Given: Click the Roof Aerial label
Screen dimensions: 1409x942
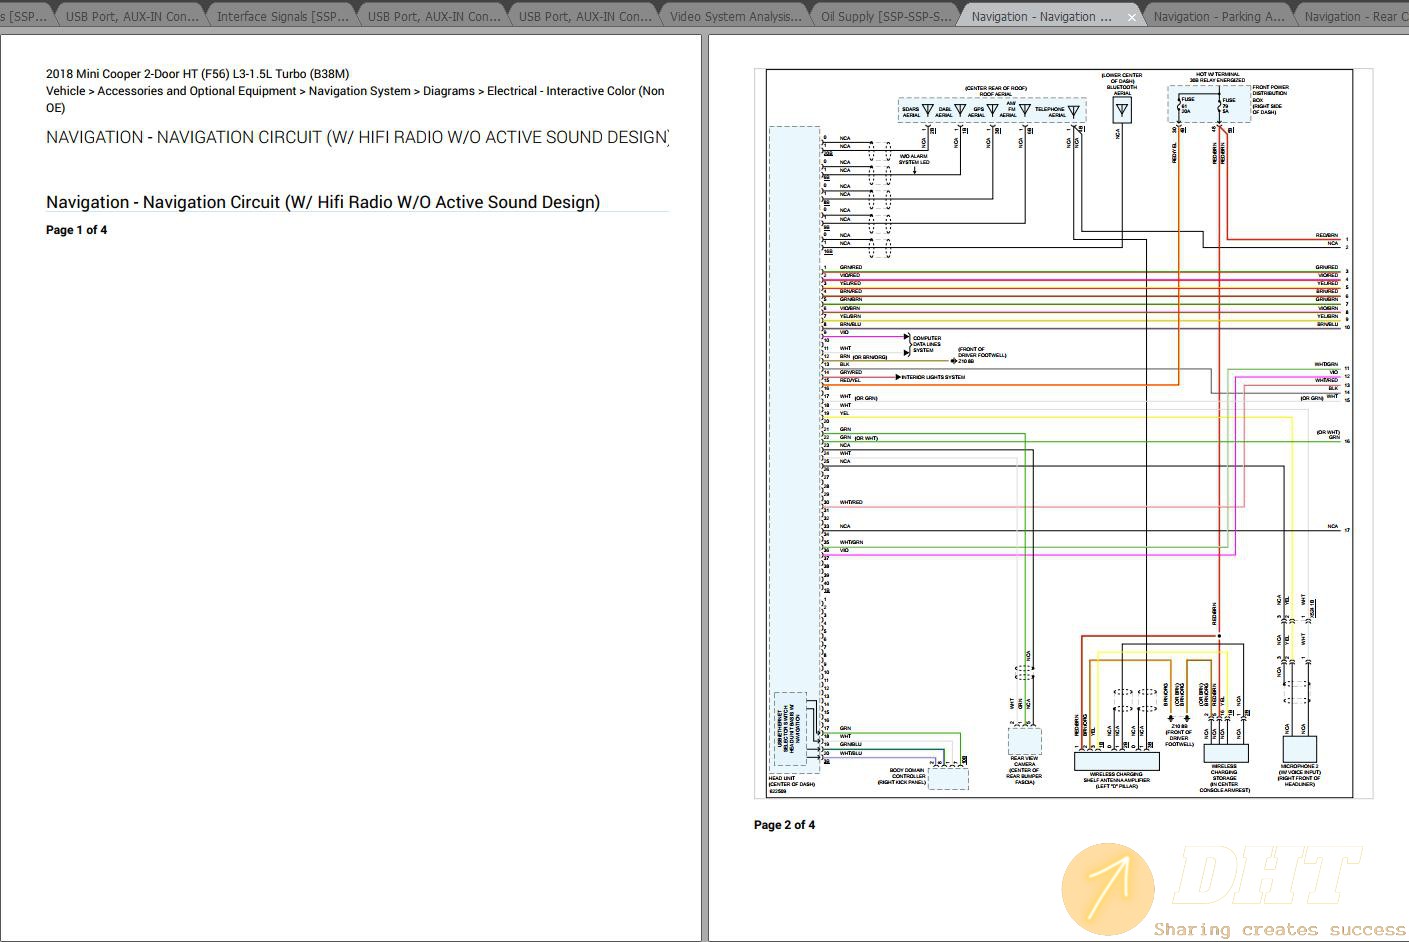Looking at the screenshot, I should pos(995,91).
